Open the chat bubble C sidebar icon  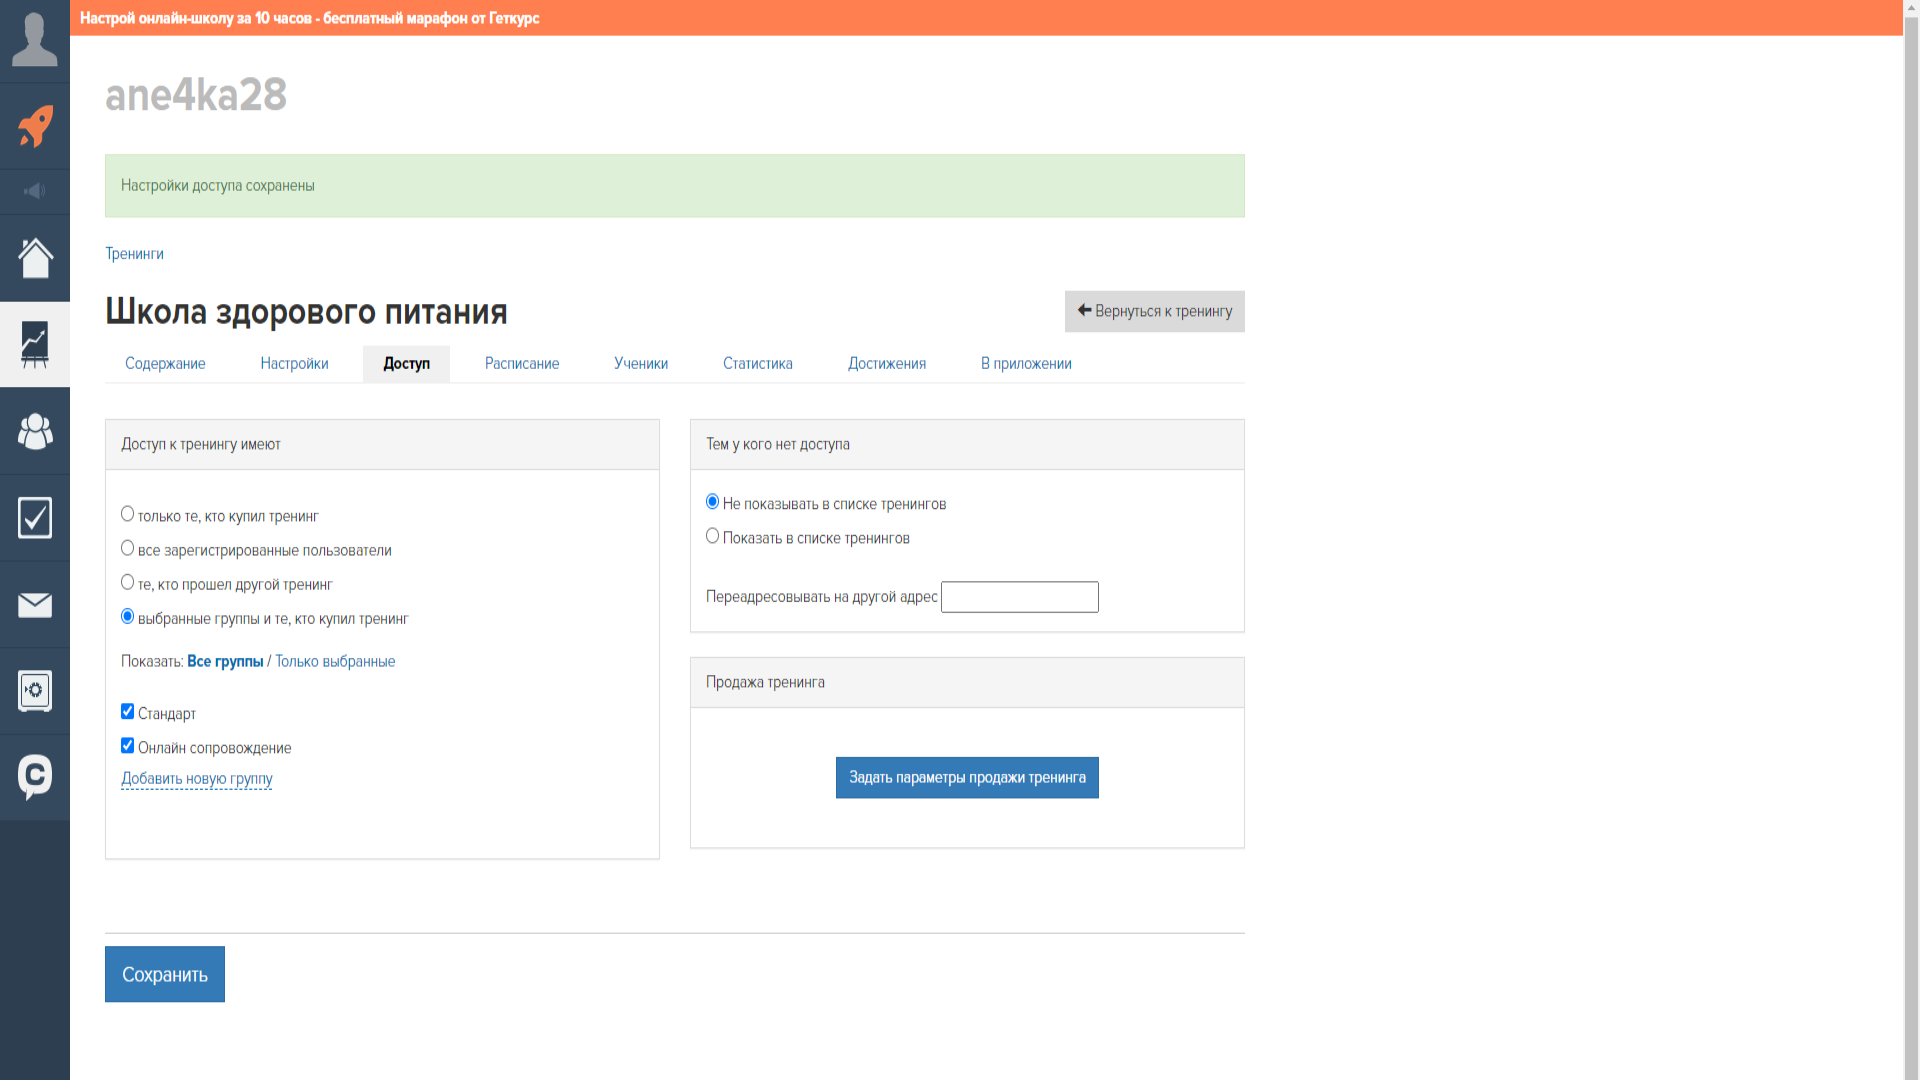35,777
